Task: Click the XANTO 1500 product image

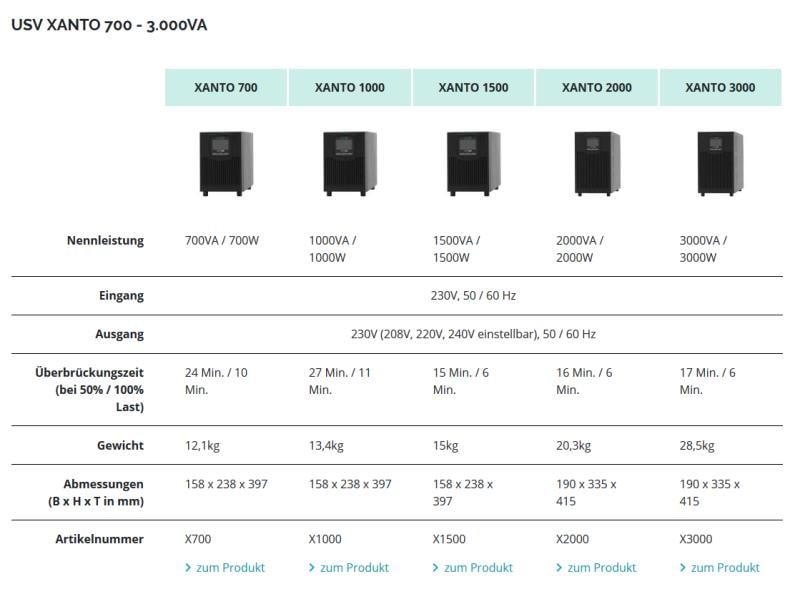Action: (x=473, y=163)
